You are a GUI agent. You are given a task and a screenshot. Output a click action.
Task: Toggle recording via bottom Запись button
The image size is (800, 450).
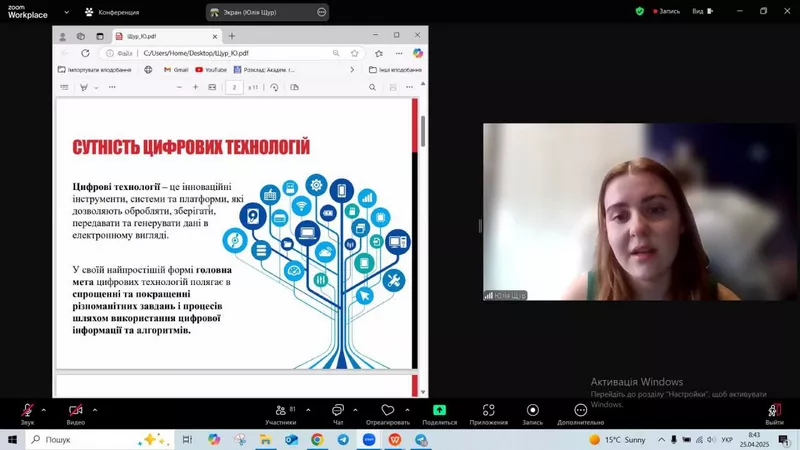pos(533,414)
